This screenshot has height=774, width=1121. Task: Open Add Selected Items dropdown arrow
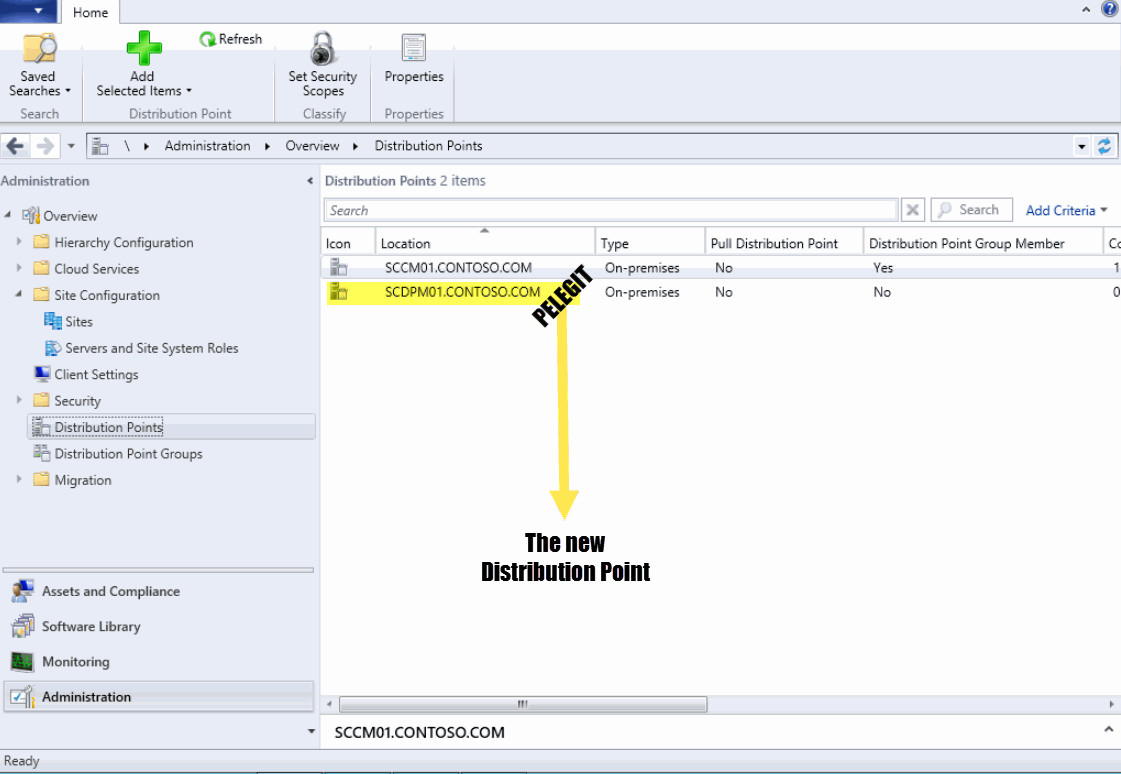click(x=189, y=91)
